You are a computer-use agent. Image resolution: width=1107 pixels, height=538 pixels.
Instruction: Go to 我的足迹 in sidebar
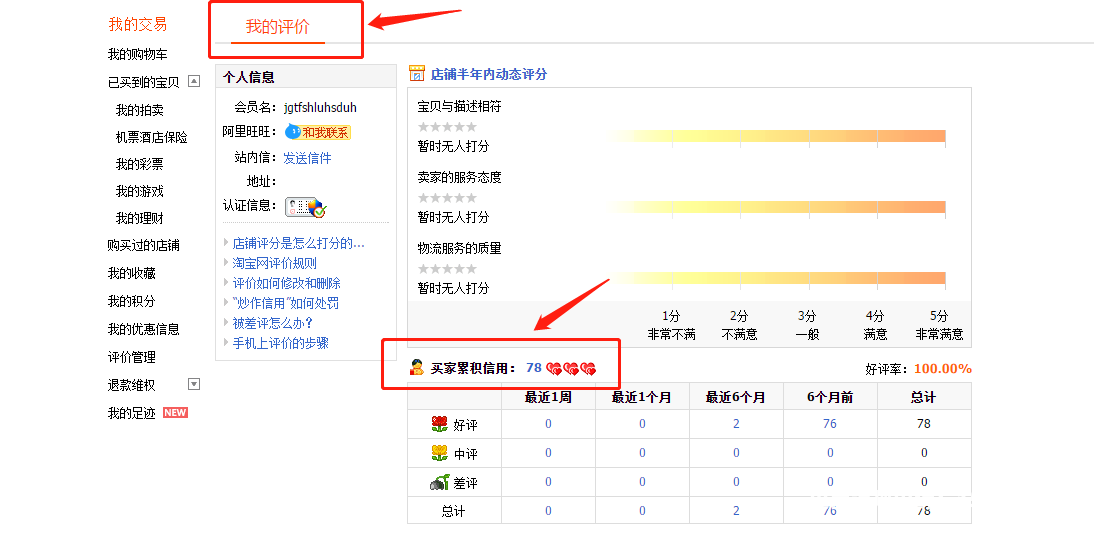tap(132, 413)
